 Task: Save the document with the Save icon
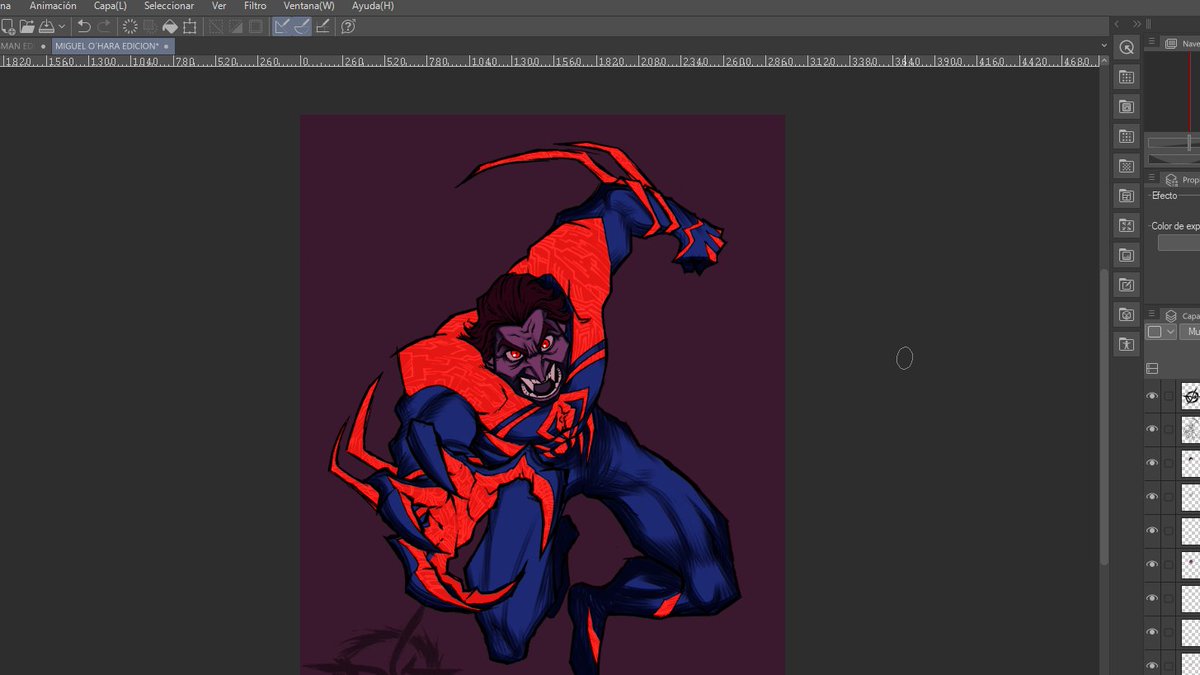point(46,27)
